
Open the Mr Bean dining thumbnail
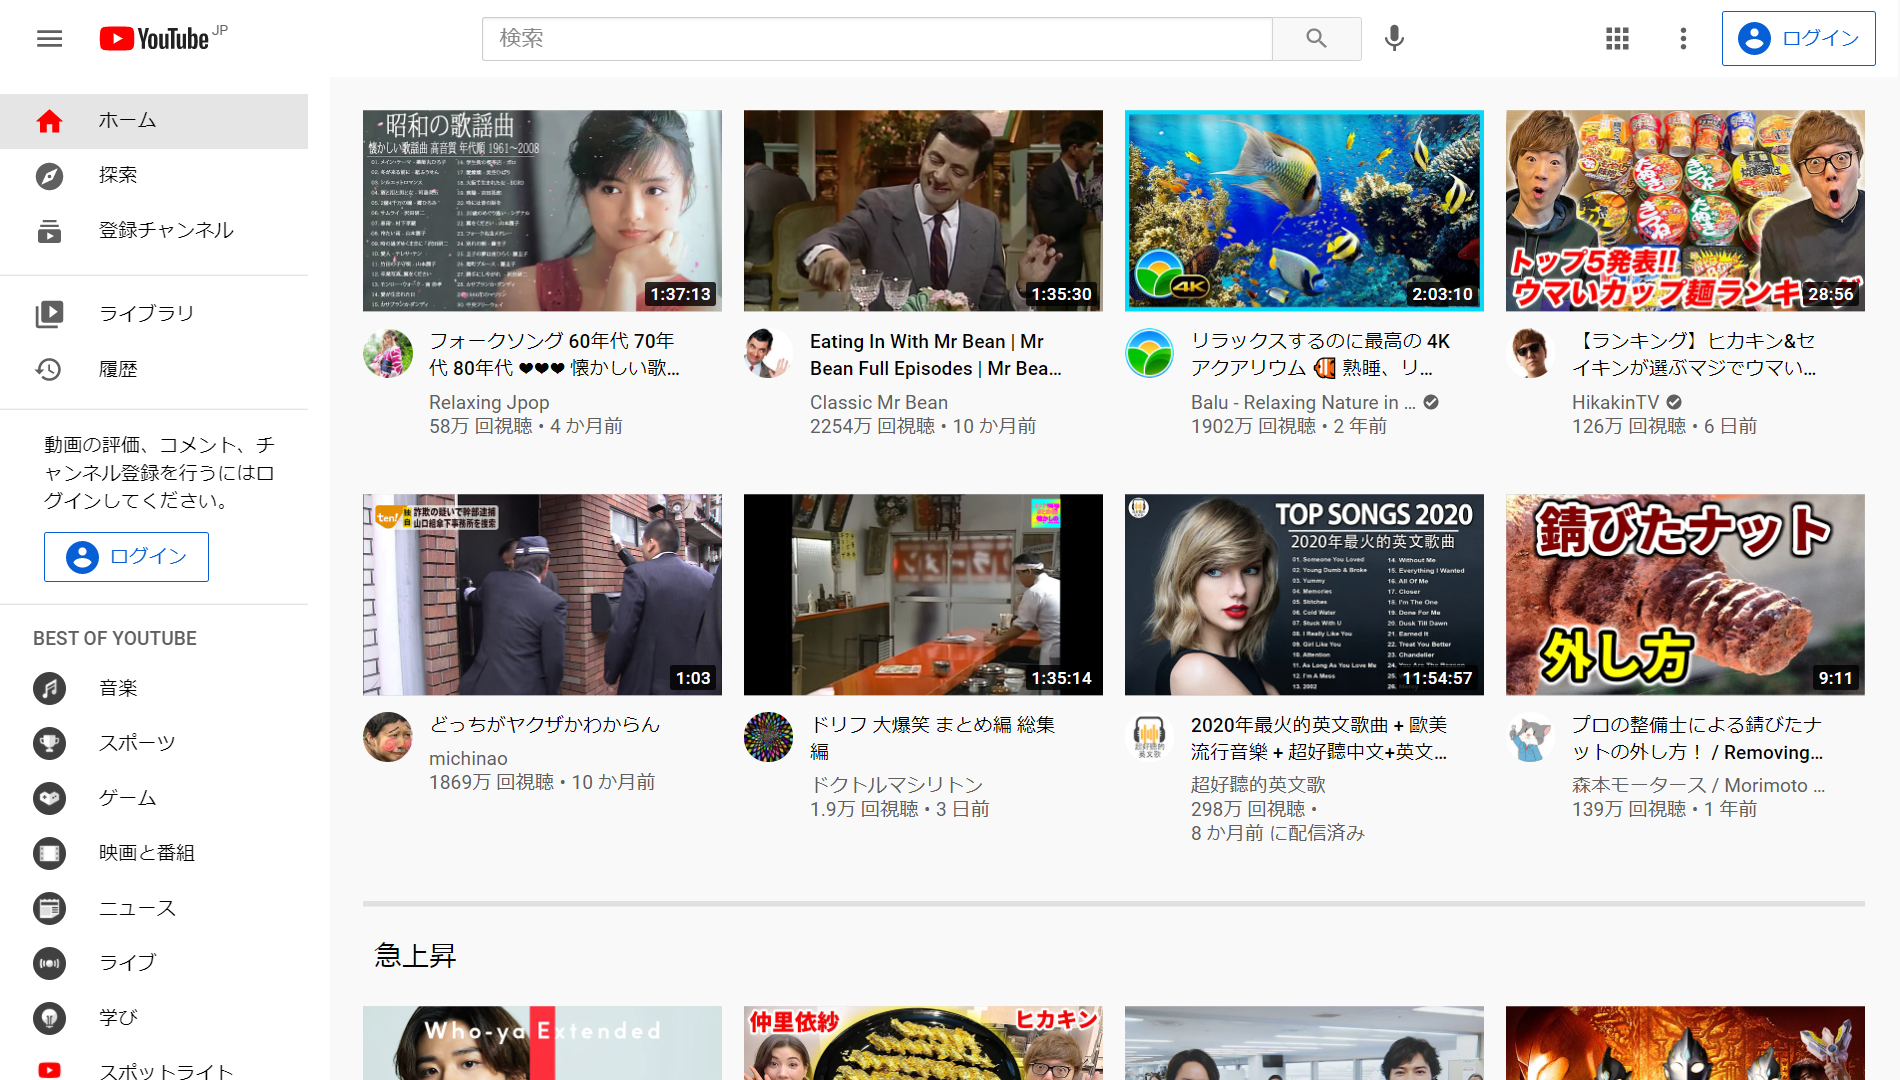click(923, 210)
